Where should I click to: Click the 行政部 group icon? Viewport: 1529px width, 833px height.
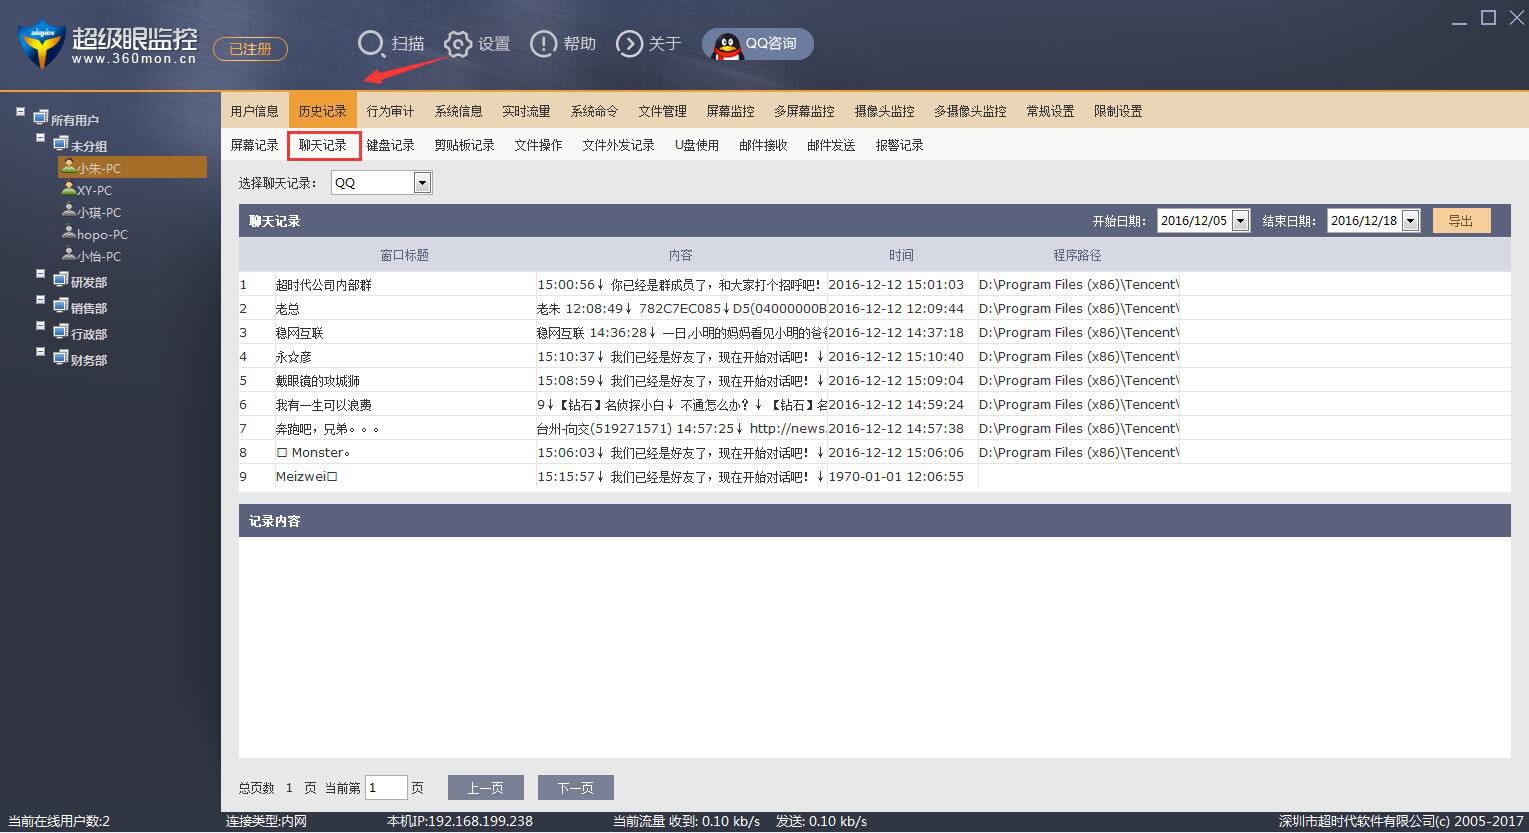61,332
